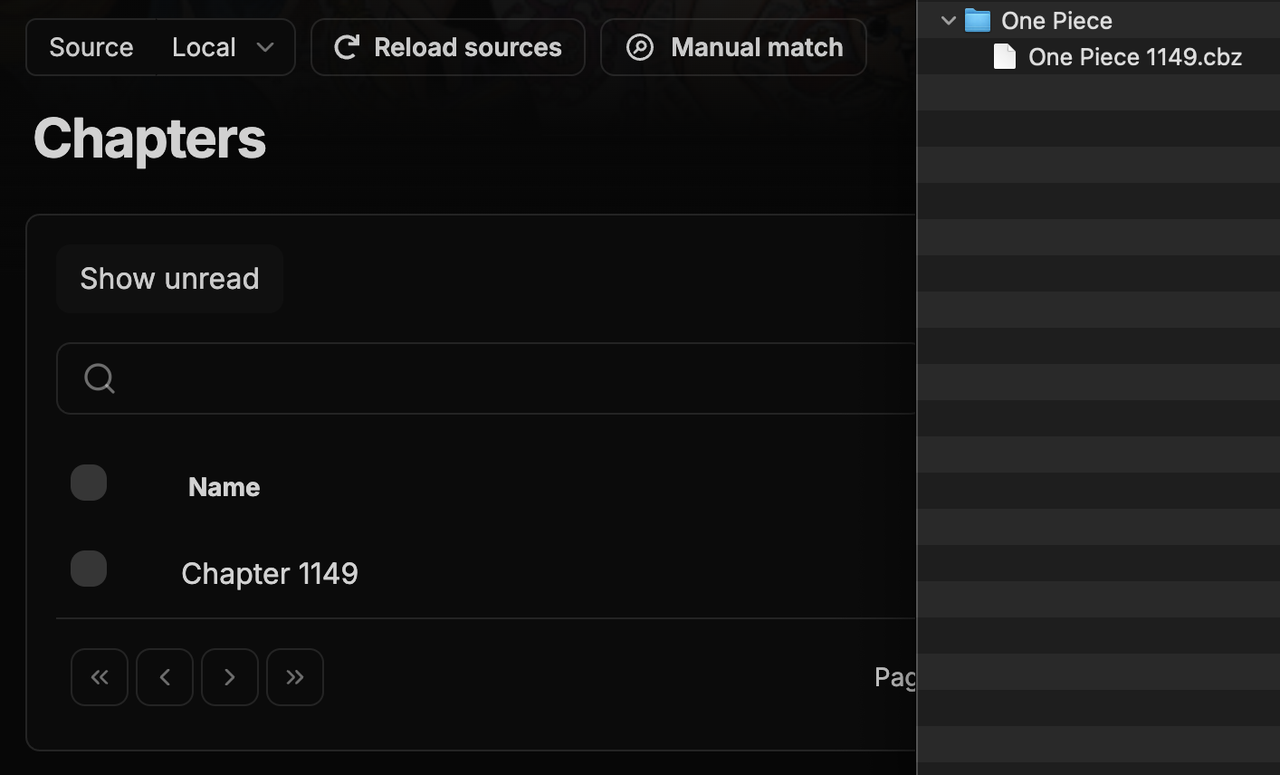Sort by the Name column header

(224, 487)
